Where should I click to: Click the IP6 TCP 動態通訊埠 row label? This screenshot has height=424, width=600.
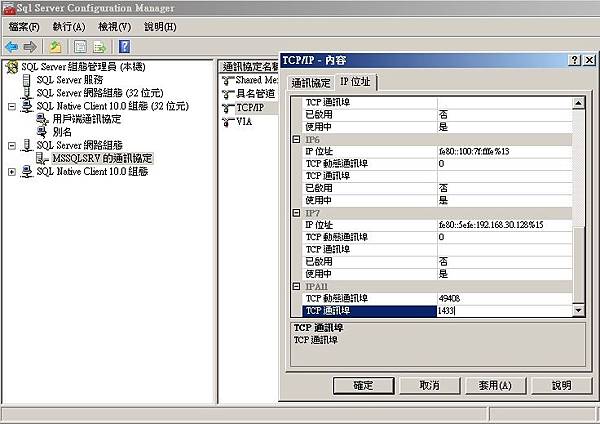pos(337,164)
